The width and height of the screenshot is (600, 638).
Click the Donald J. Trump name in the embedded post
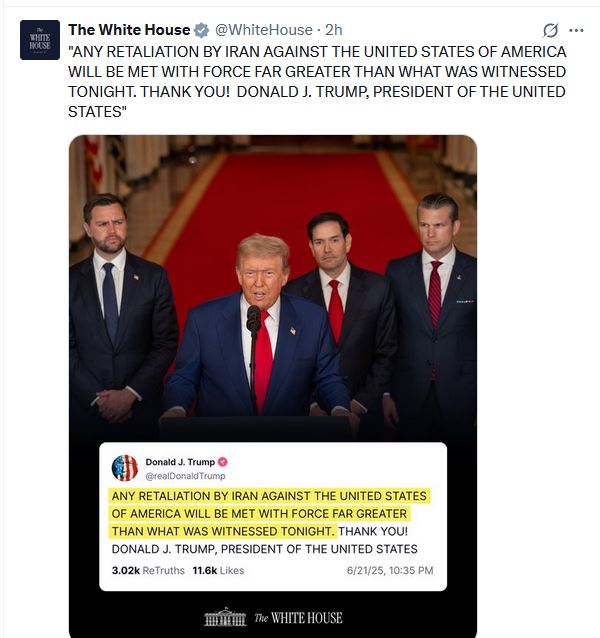pyautogui.click(x=180, y=462)
